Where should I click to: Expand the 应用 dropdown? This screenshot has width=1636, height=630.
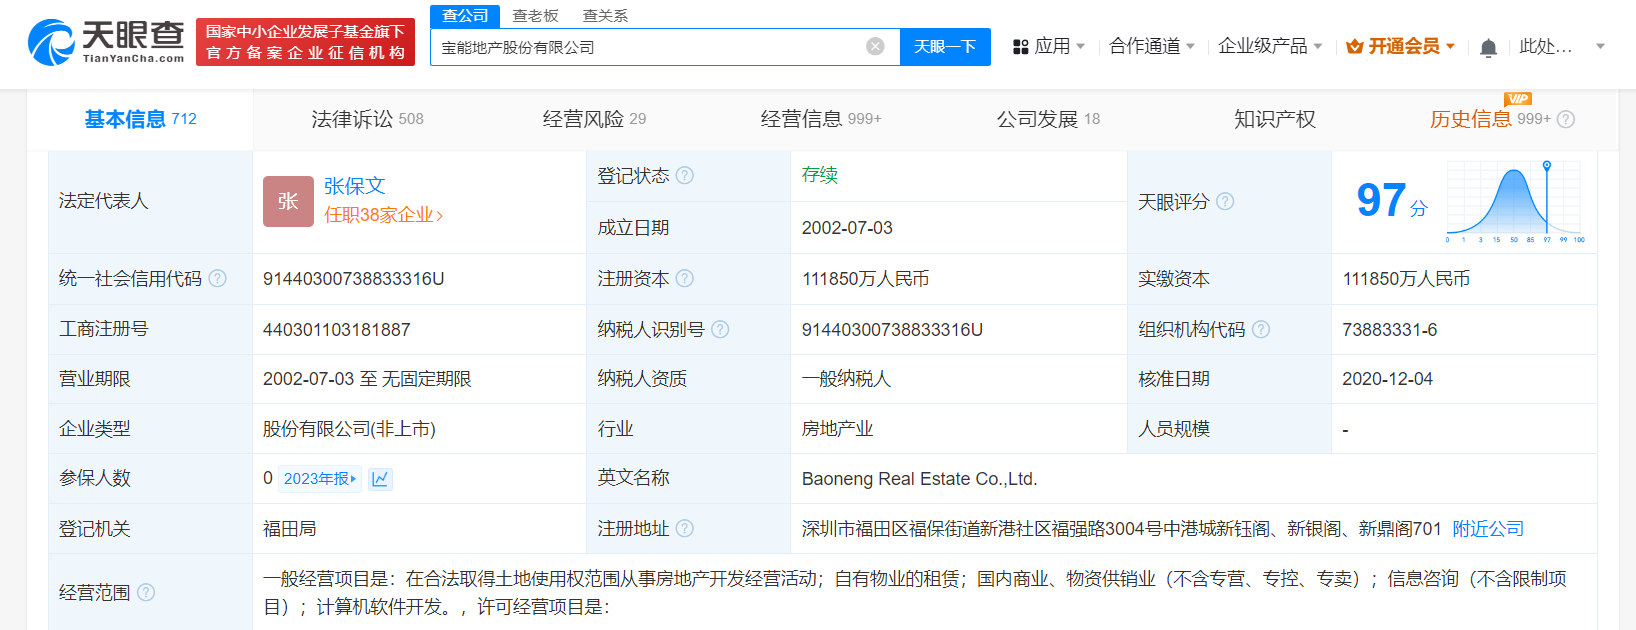click(x=1080, y=47)
